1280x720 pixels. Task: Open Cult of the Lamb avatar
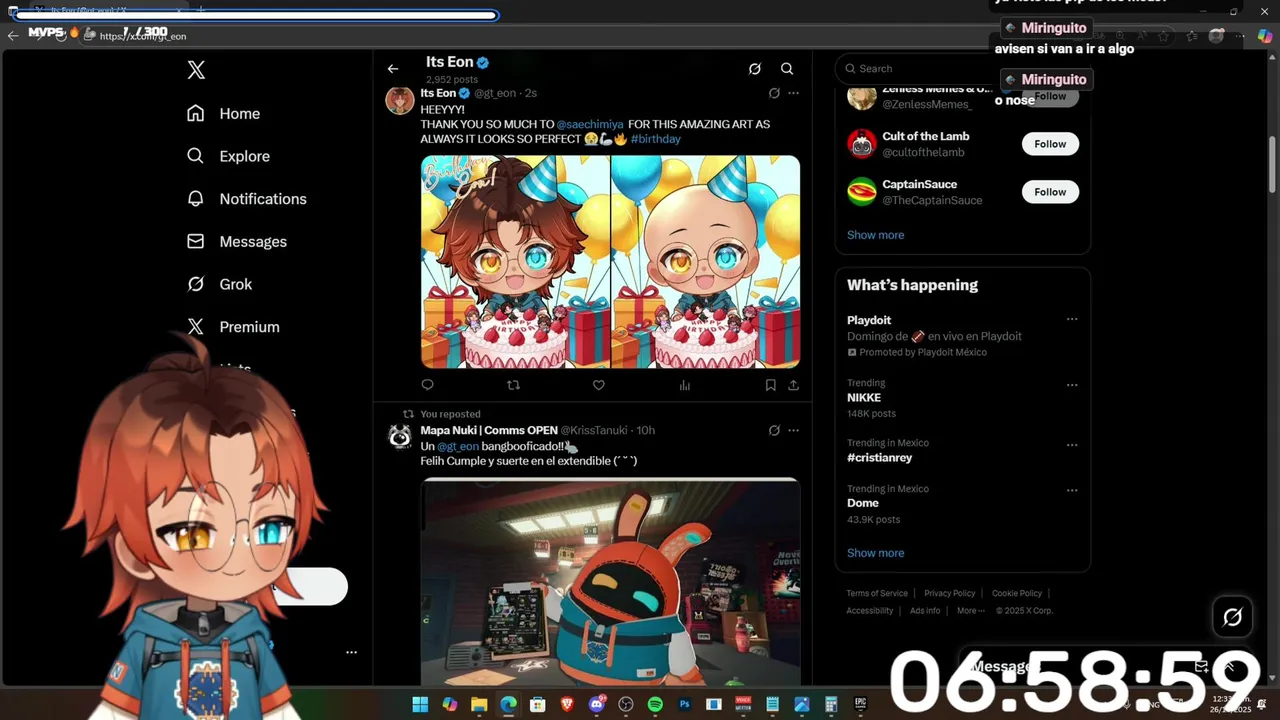[862, 144]
